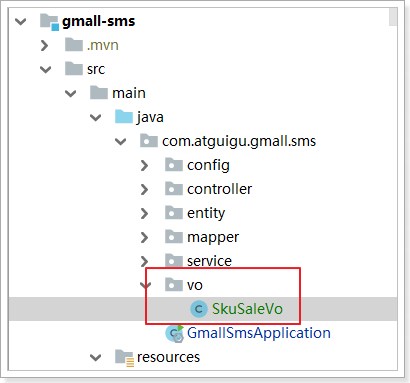Select the config label
Screen dimensions: 410x383
208,166
